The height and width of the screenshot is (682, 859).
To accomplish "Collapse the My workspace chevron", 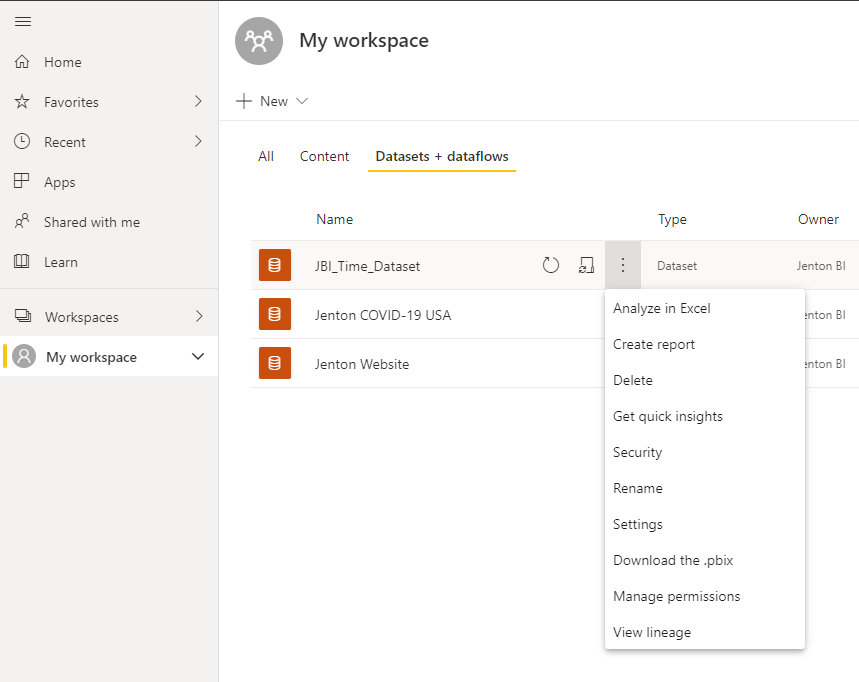I will tap(198, 357).
